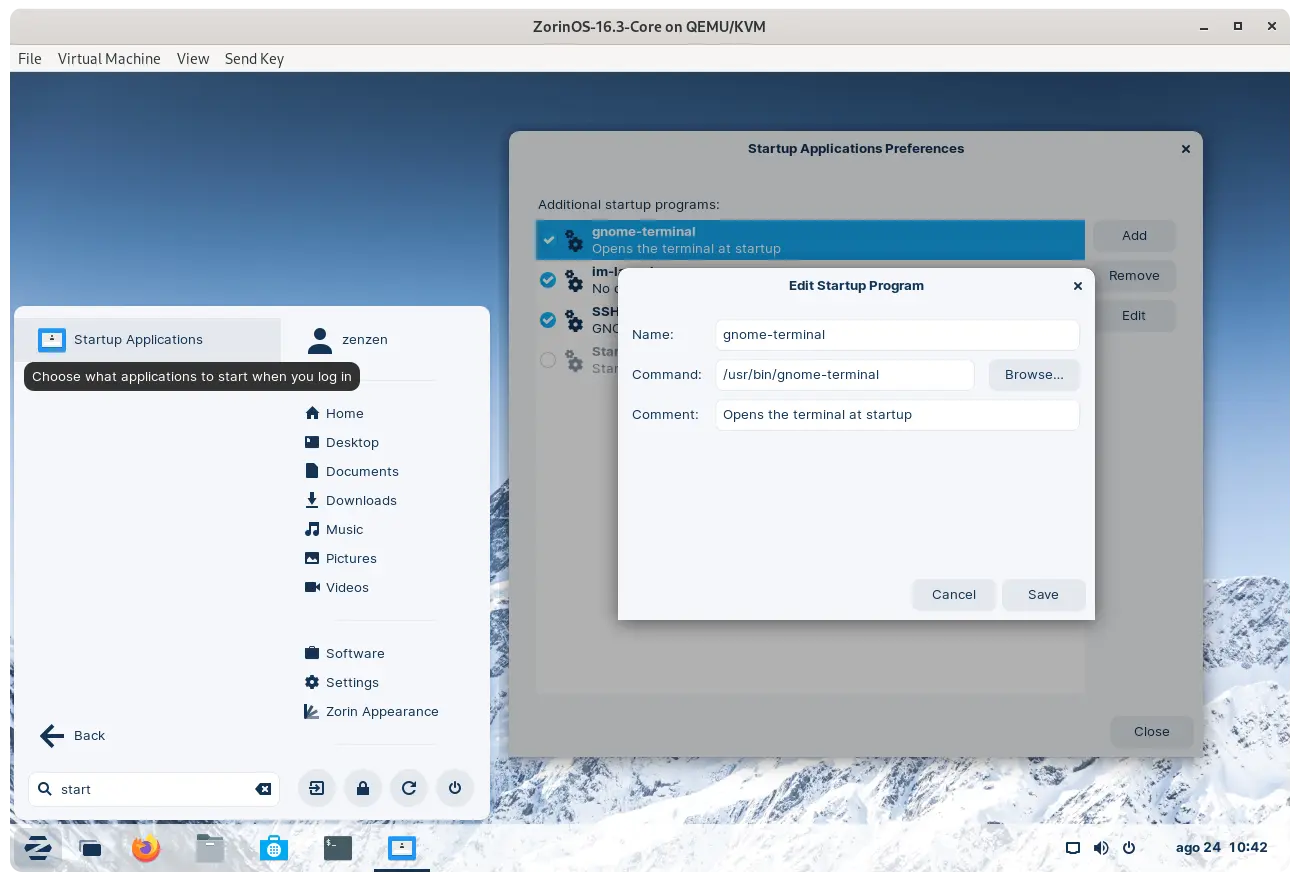Open the Zorin menu launcher icon
The width and height of the screenshot is (1300, 882).
click(38, 848)
